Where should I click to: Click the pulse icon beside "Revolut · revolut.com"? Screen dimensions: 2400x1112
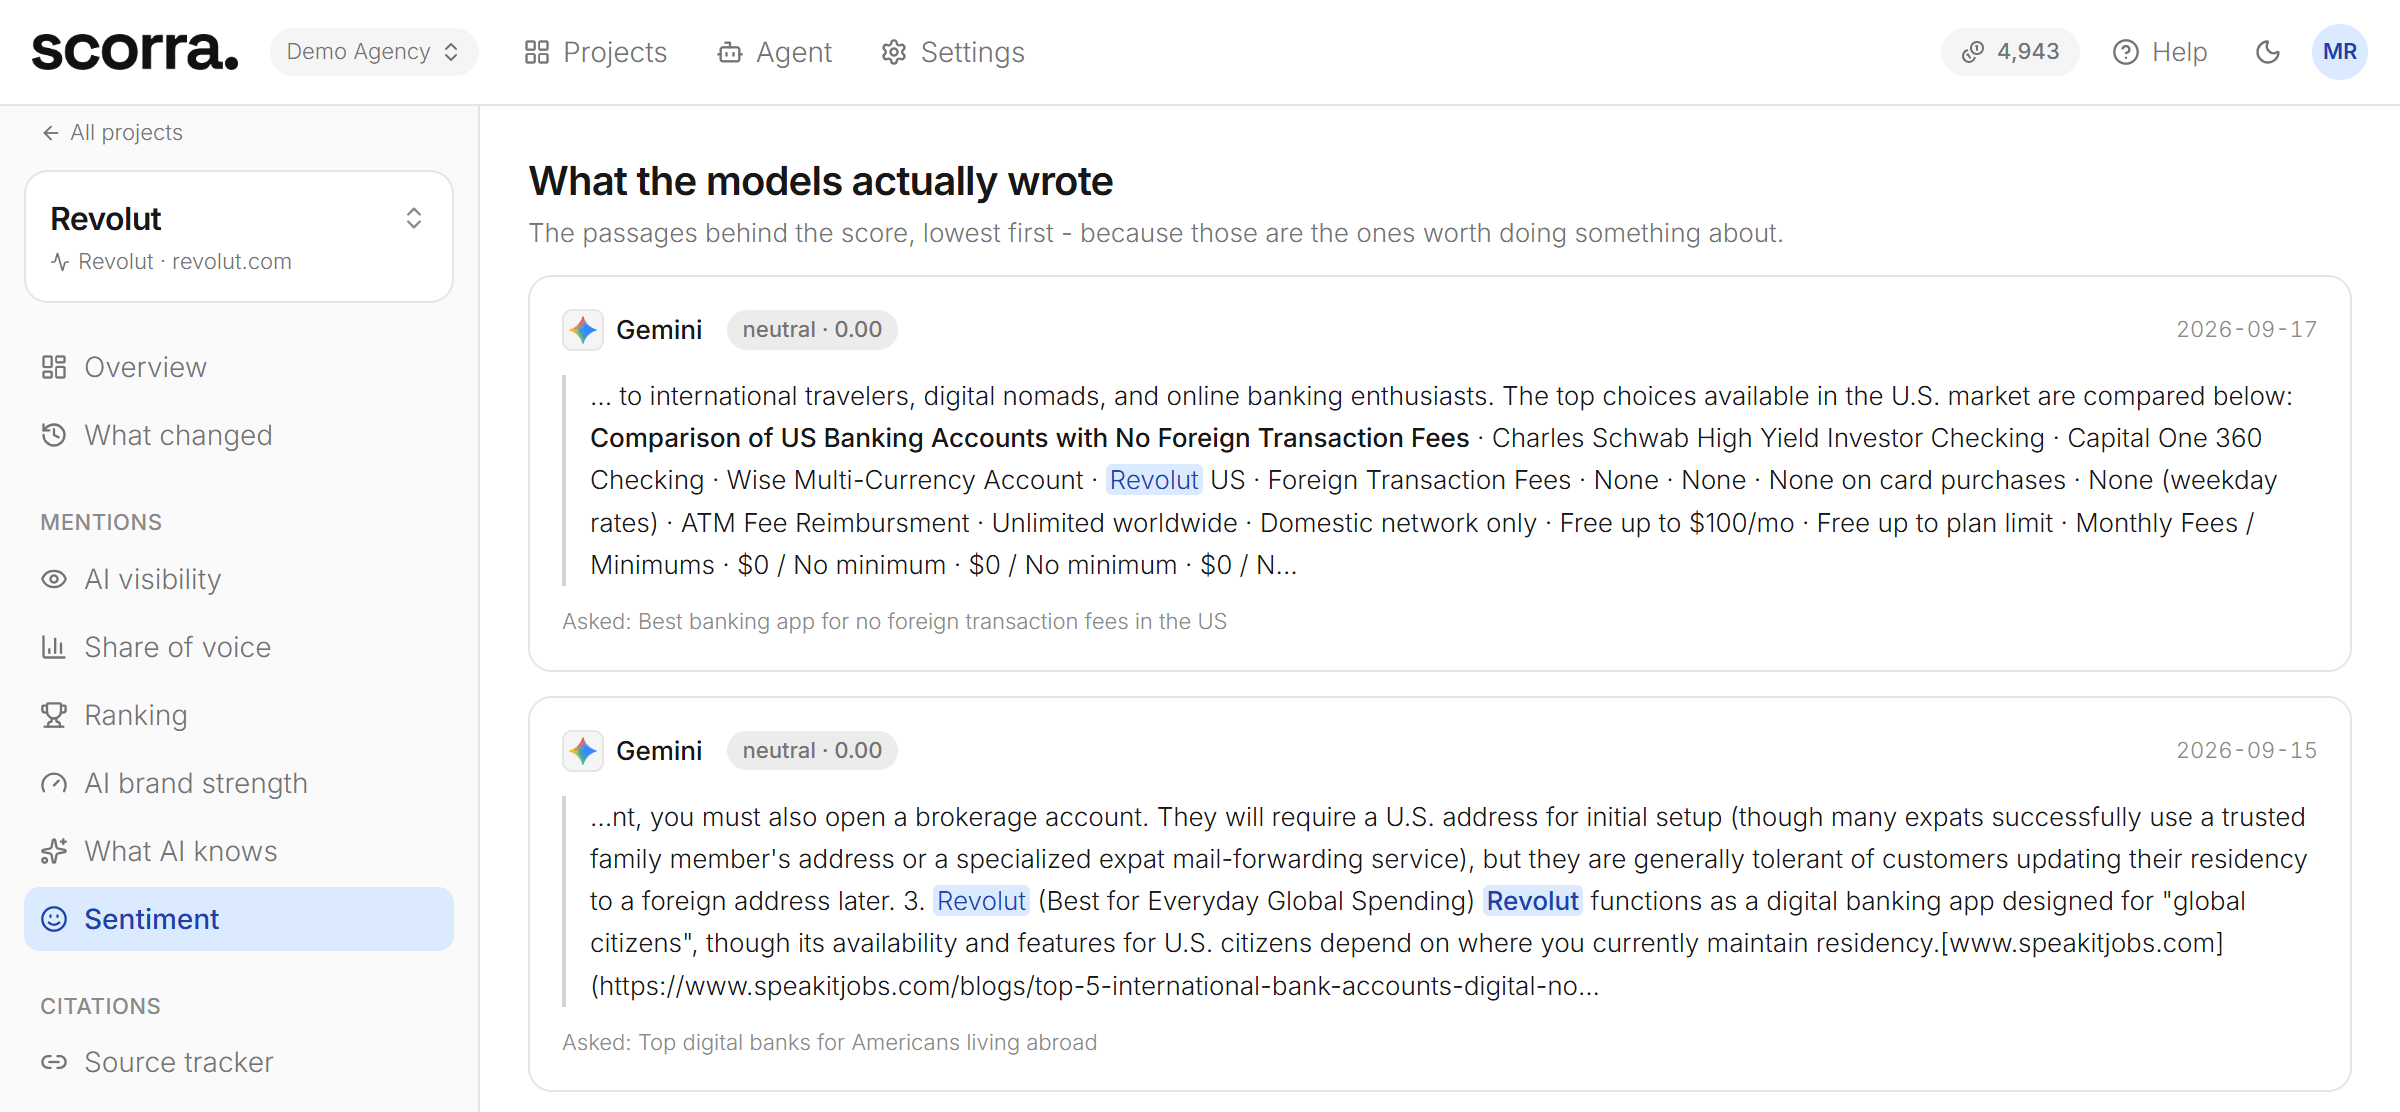coord(60,262)
